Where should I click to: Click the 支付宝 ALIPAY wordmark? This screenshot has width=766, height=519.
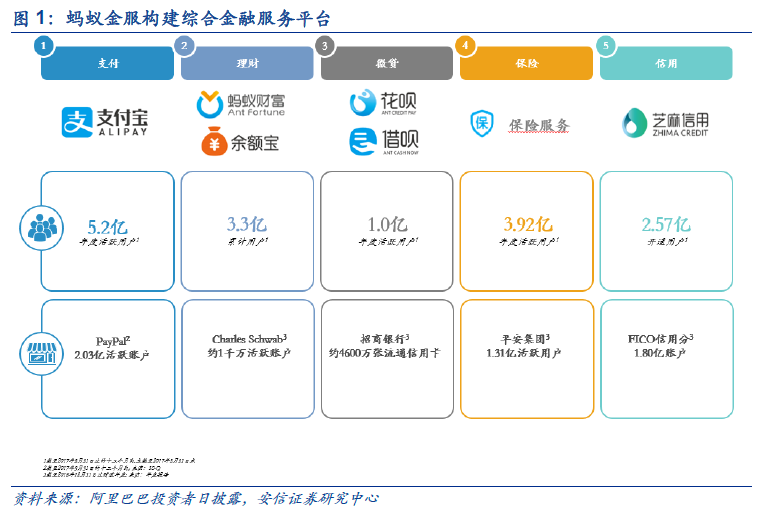(122, 122)
